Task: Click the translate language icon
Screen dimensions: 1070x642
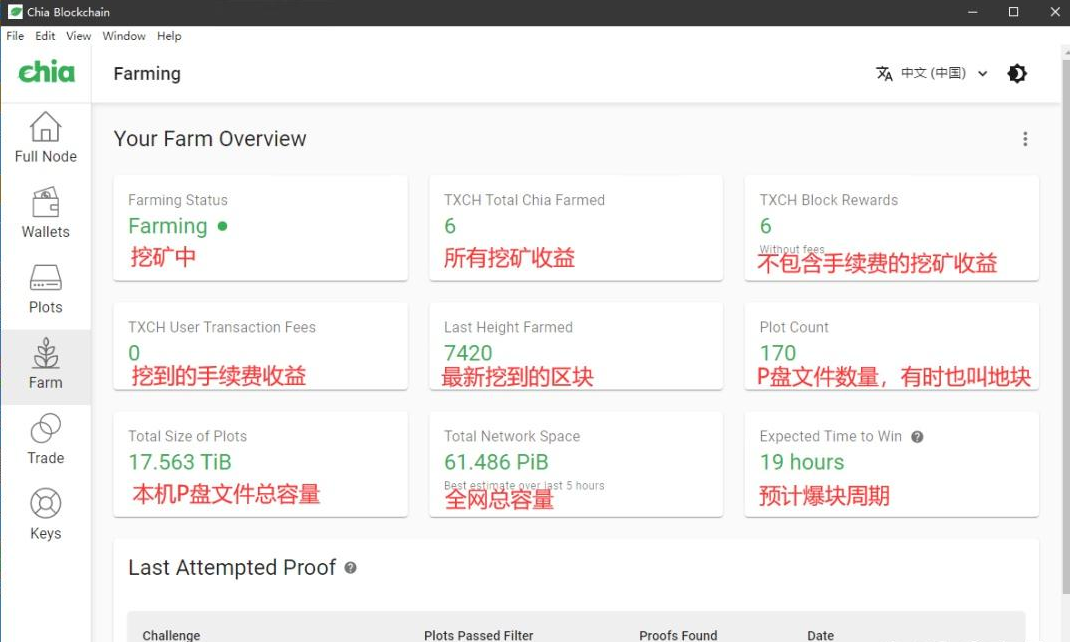Action: tap(884, 73)
